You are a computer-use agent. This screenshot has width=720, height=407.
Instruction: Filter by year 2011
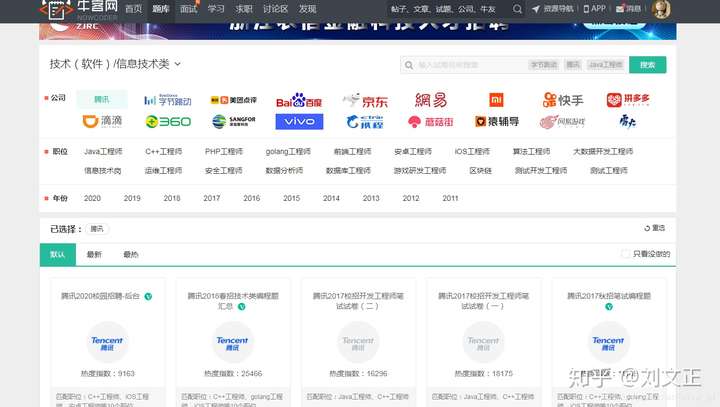450,198
